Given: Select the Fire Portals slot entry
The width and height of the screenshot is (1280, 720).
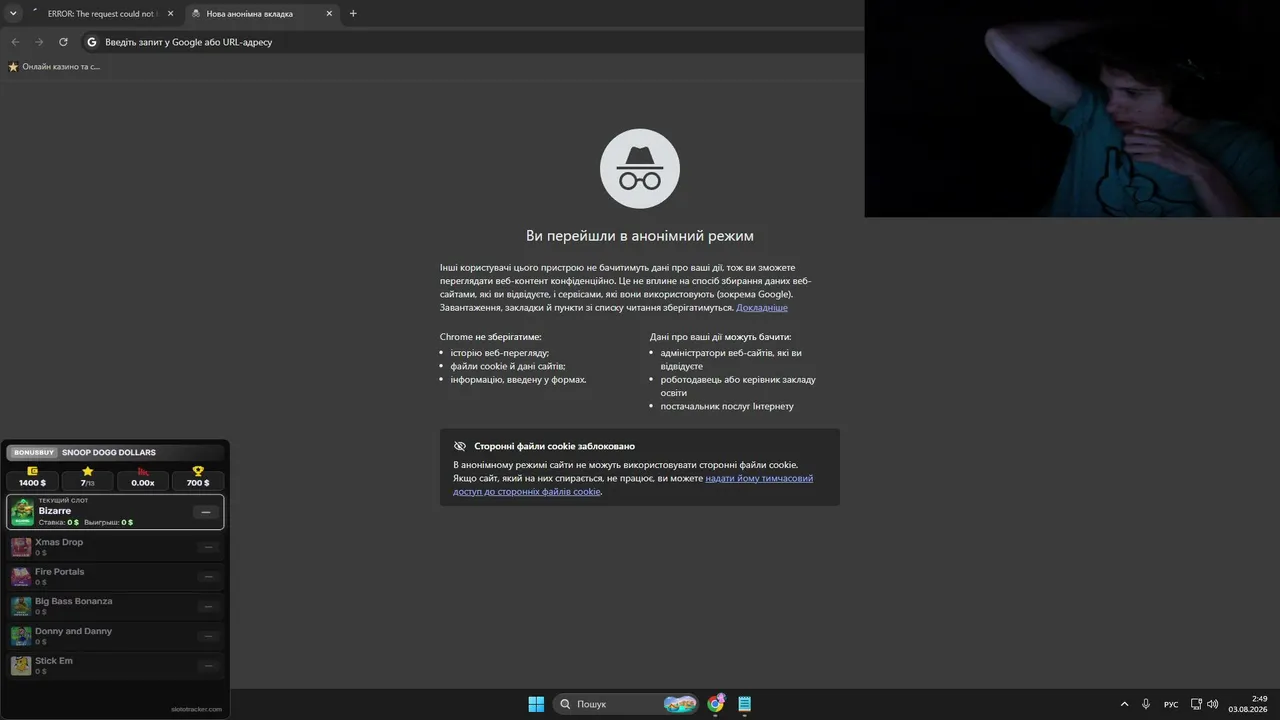Looking at the screenshot, I should pos(115,577).
